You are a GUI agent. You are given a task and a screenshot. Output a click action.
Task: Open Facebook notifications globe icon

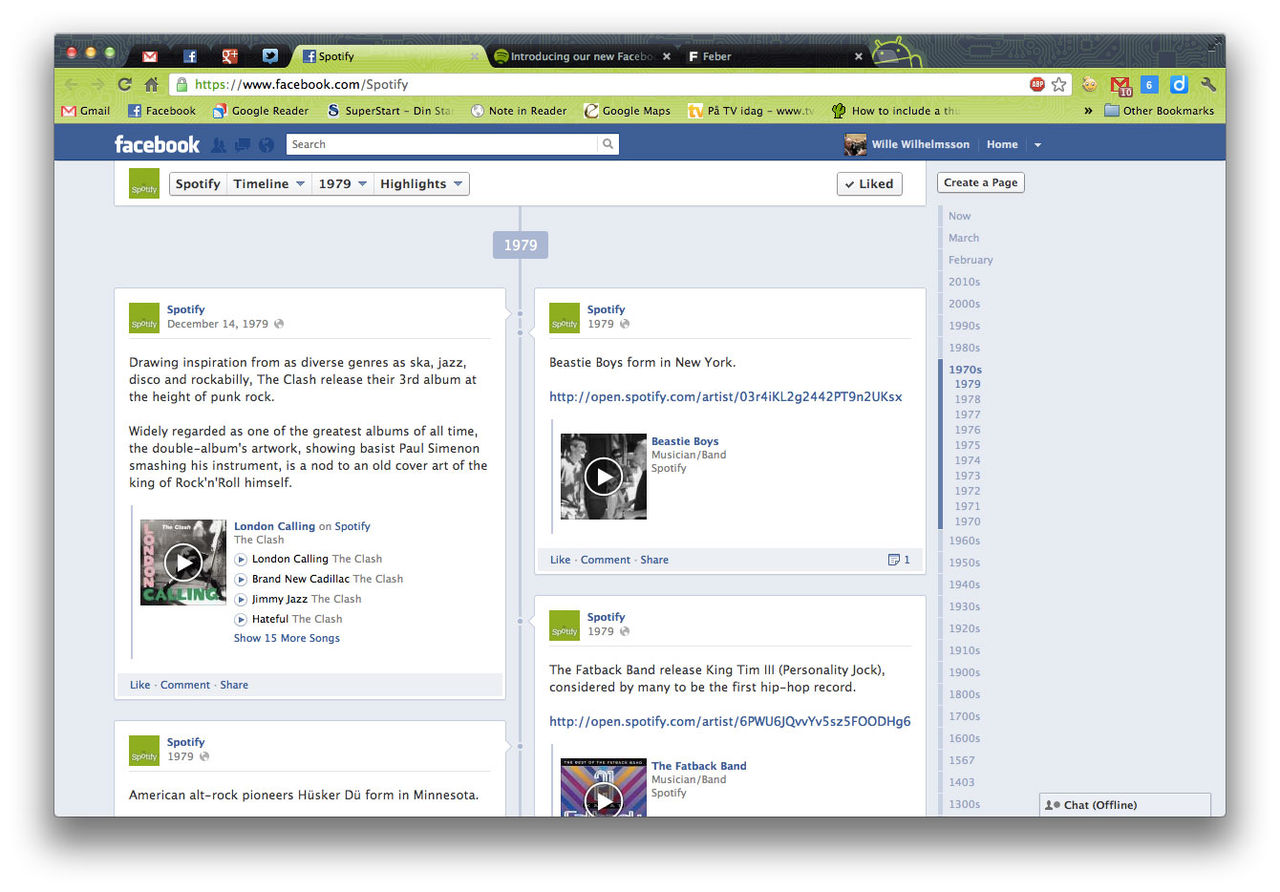click(x=265, y=144)
